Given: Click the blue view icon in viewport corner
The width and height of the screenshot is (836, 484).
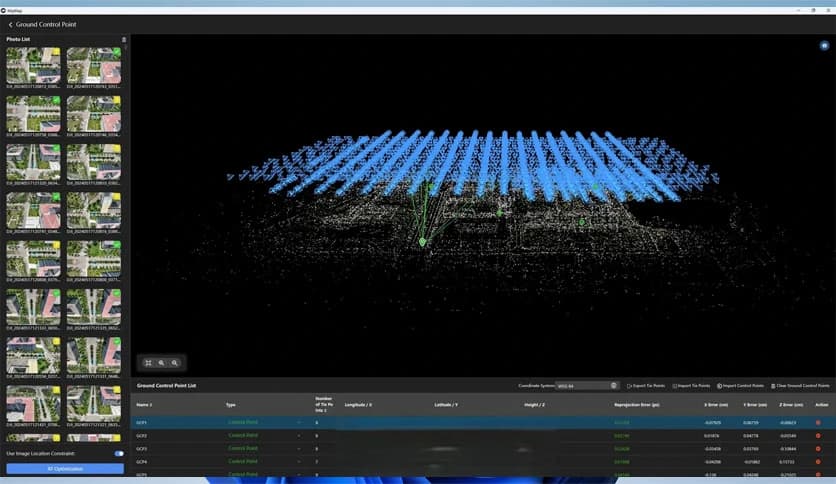Looking at the screenshot, I should [x=824, y=45].
